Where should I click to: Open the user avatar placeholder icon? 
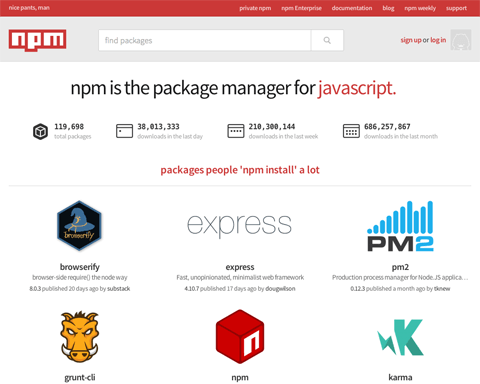(461, 40)
